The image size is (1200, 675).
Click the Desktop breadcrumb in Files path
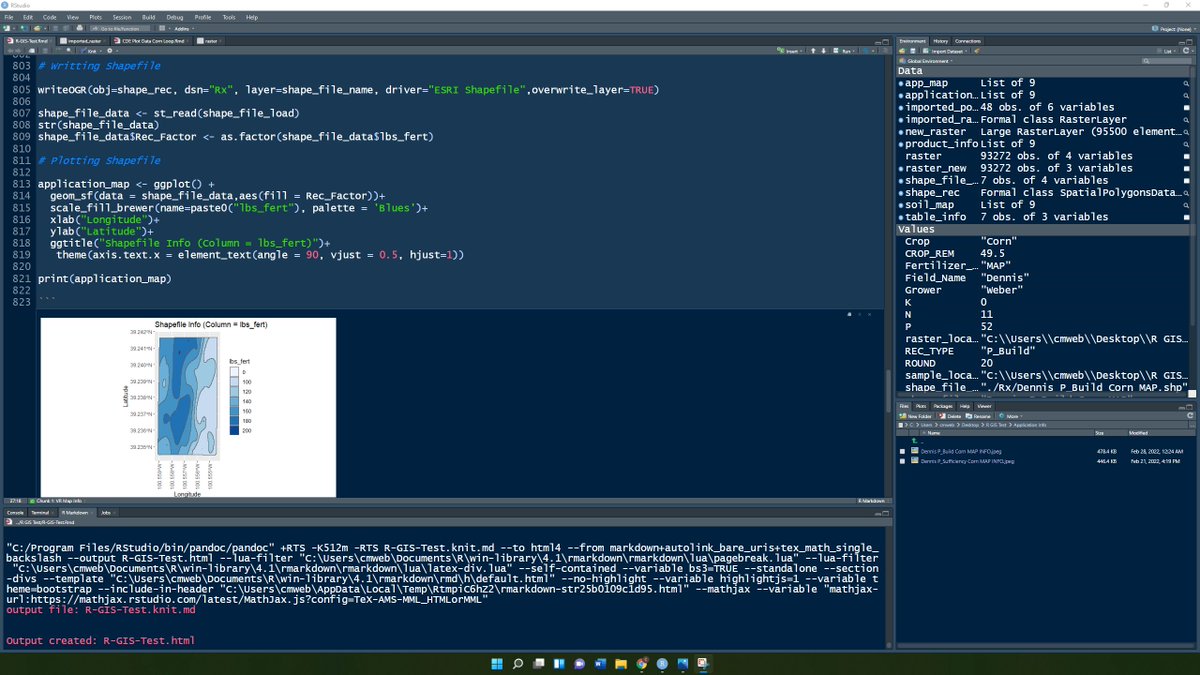pyautogui.click(x=969, y=425)
